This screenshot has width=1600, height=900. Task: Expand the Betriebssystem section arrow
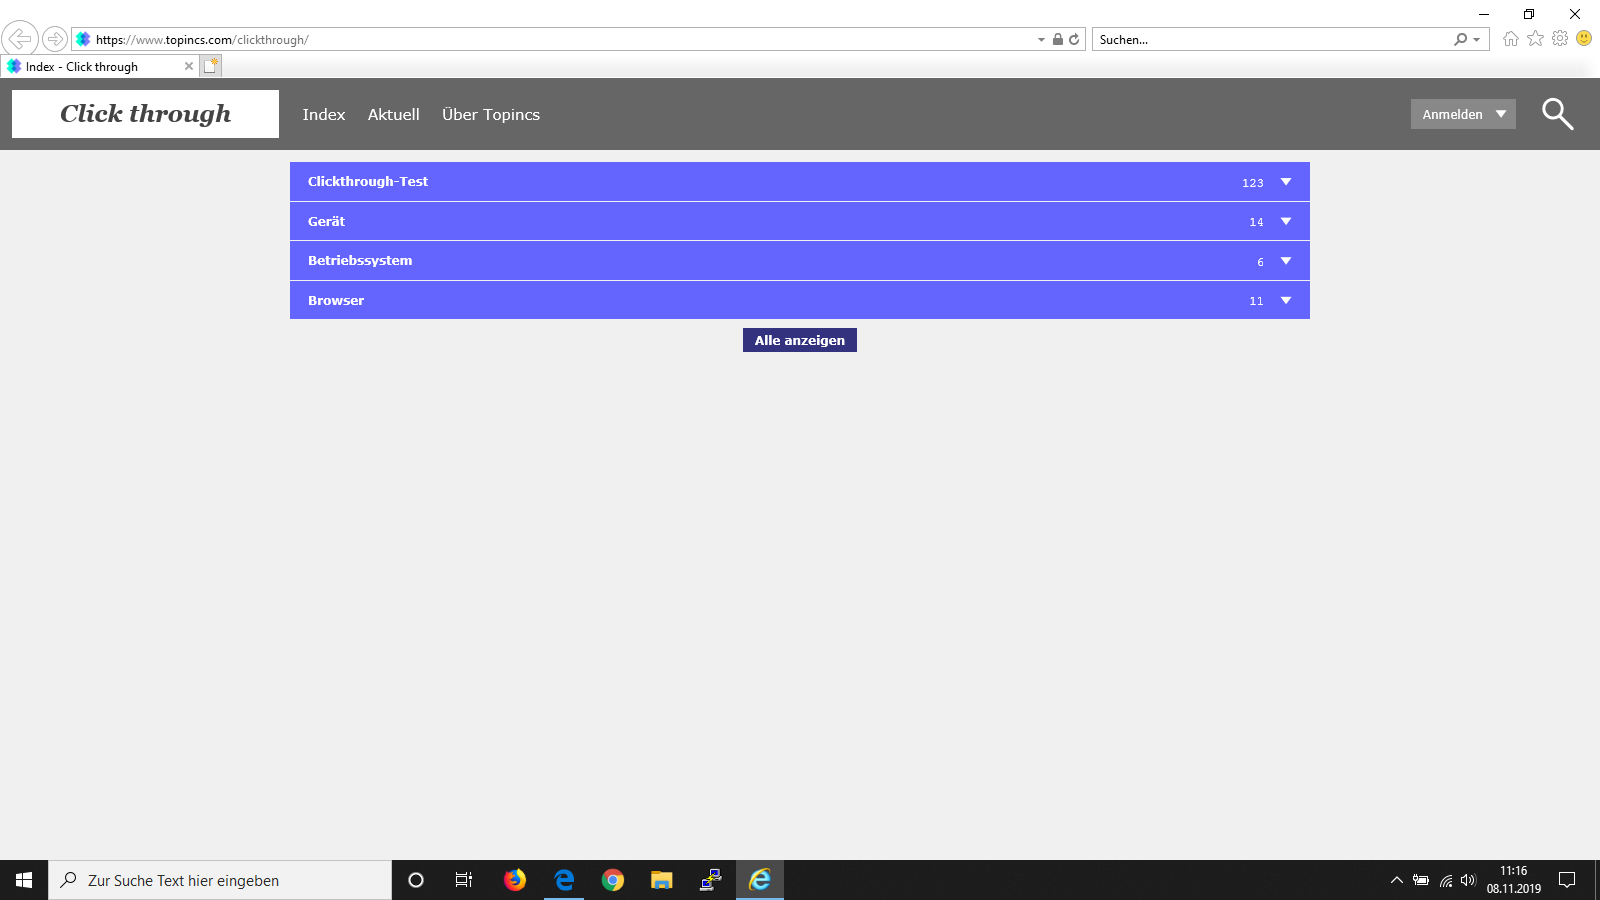[x=1286, y=261]
